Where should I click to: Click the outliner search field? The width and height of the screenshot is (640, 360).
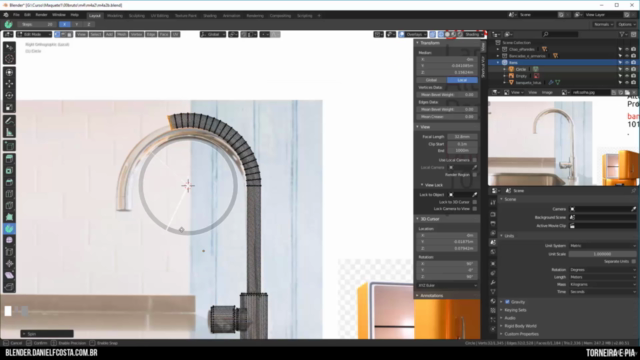(x=560, y=34)
